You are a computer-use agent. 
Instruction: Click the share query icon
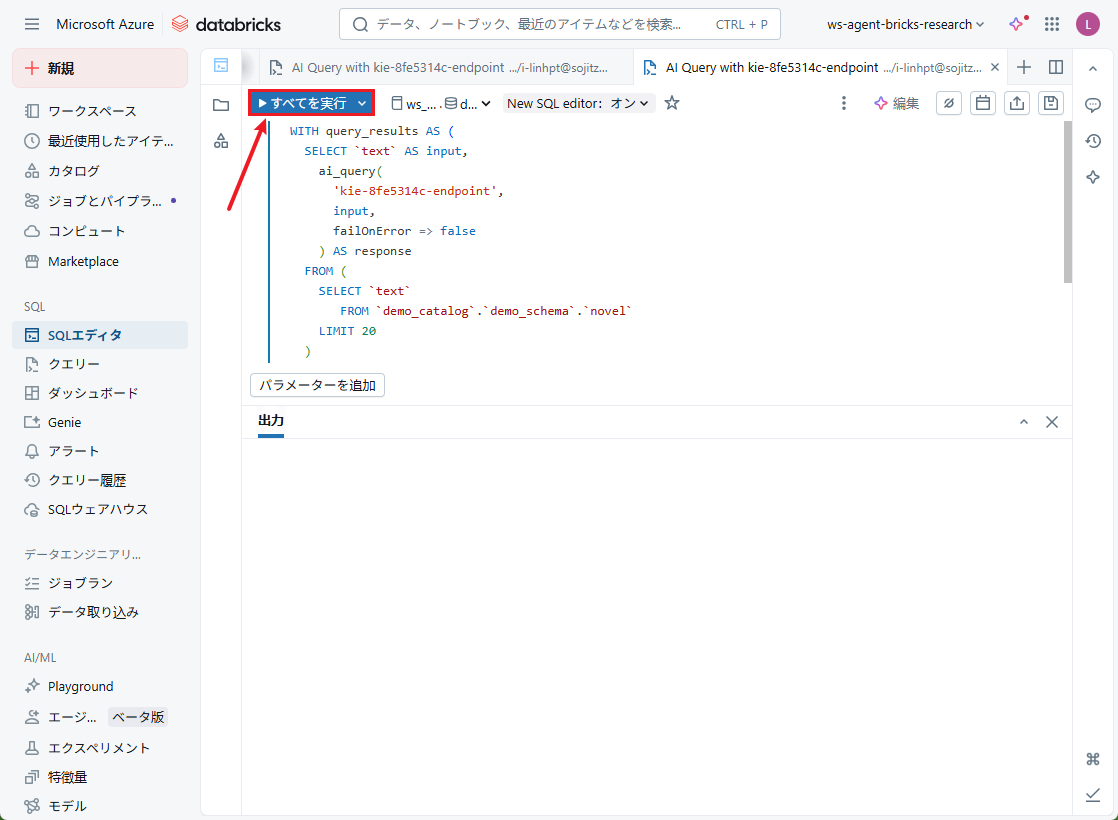tap(1017, 103)
